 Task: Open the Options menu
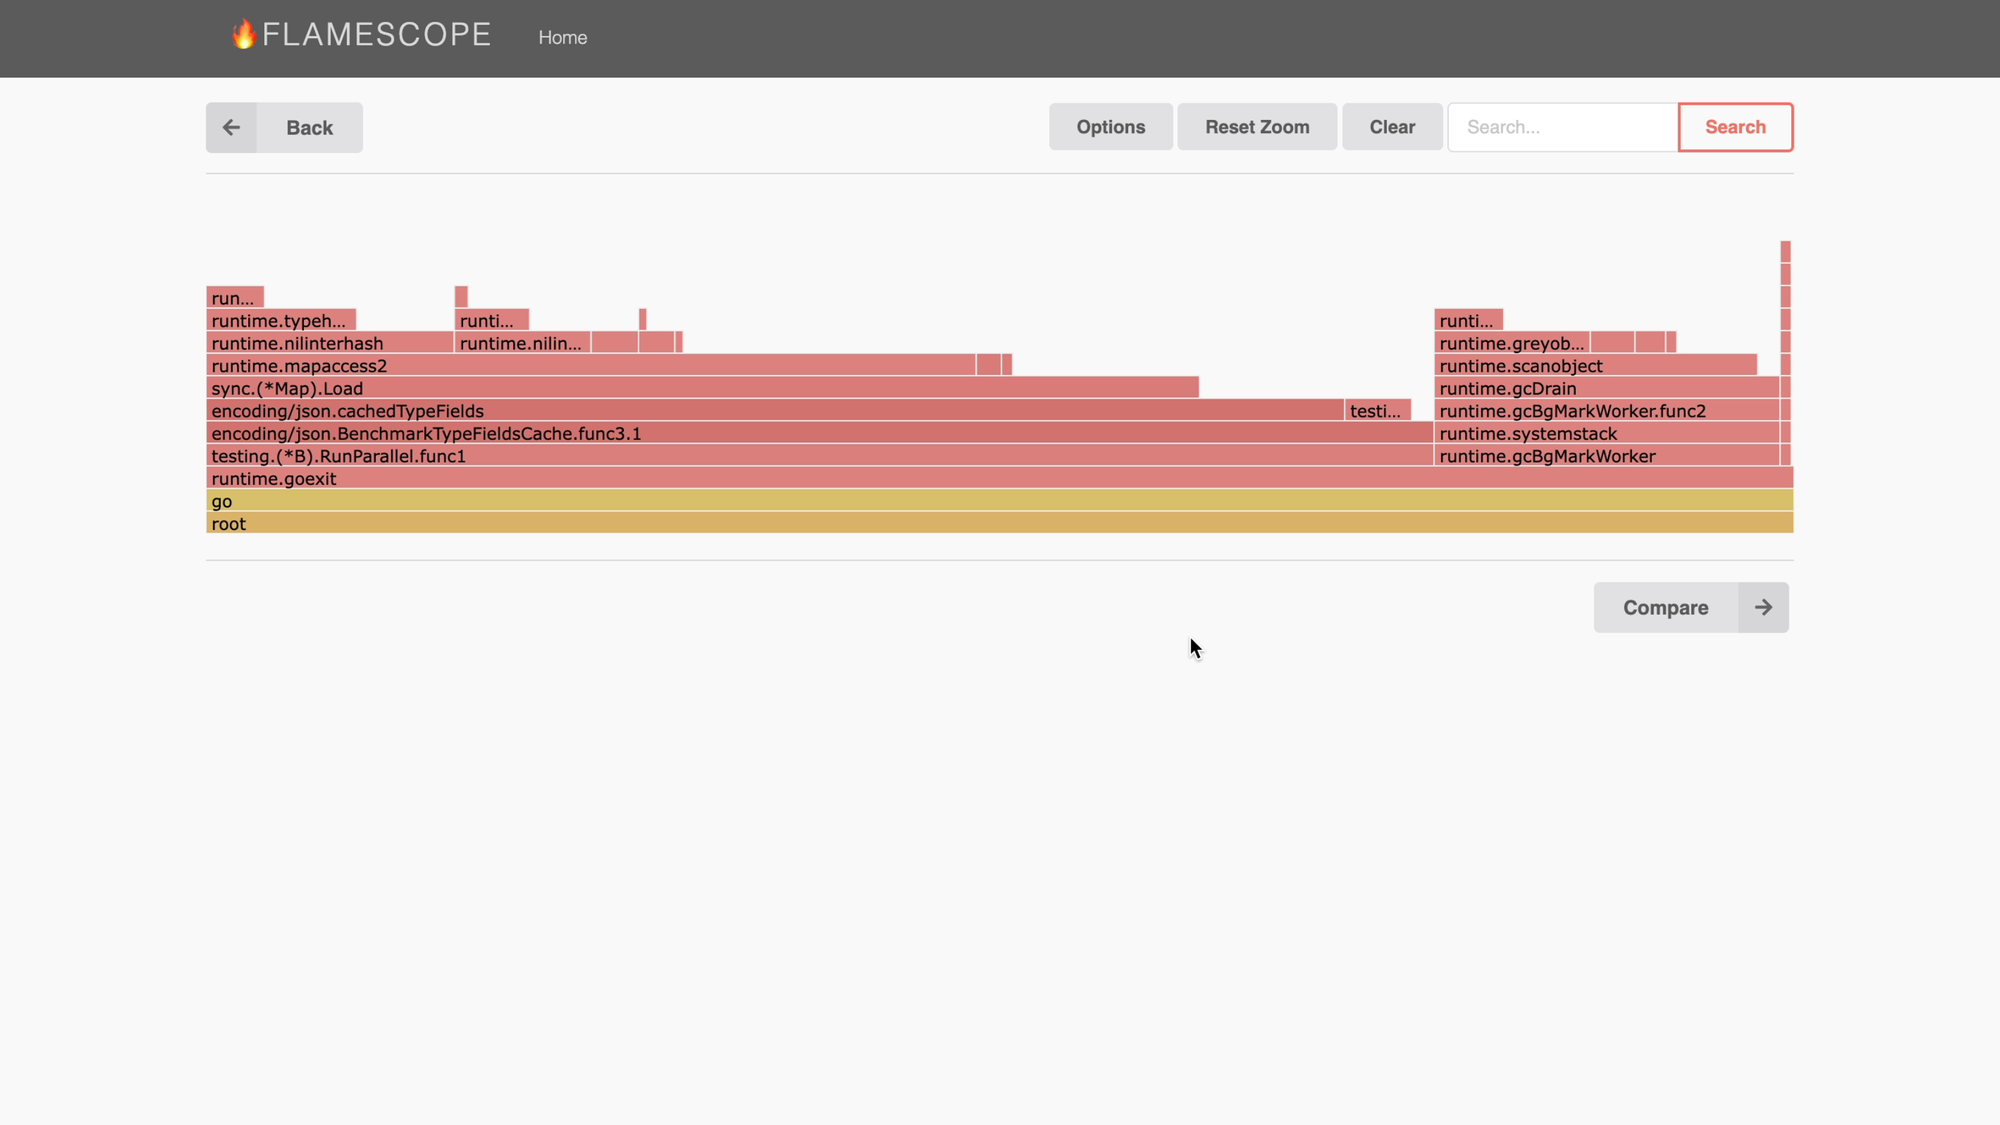1110,127
